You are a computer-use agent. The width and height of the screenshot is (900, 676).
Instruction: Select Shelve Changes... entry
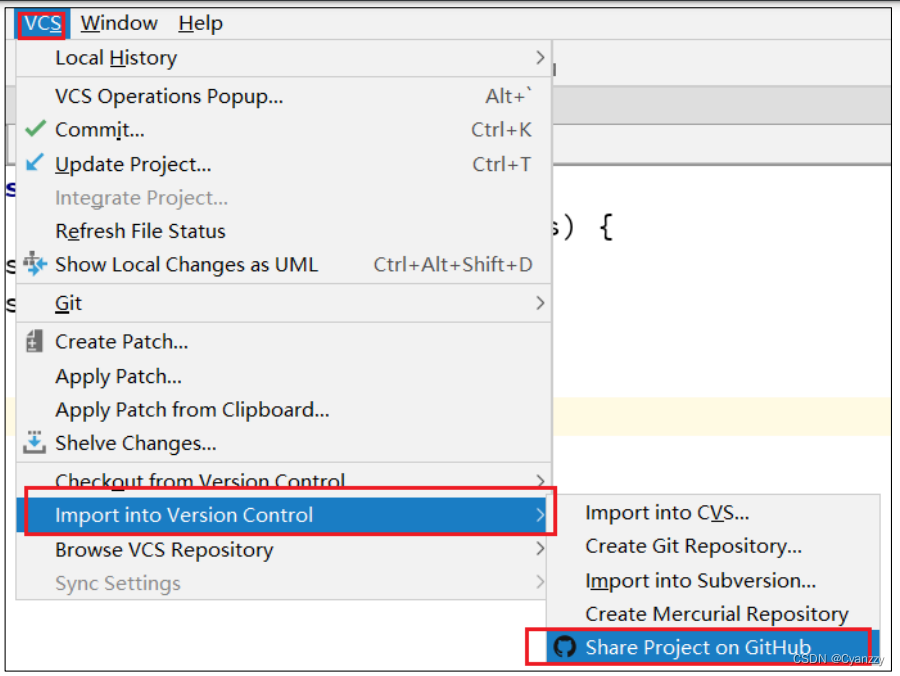284,443
